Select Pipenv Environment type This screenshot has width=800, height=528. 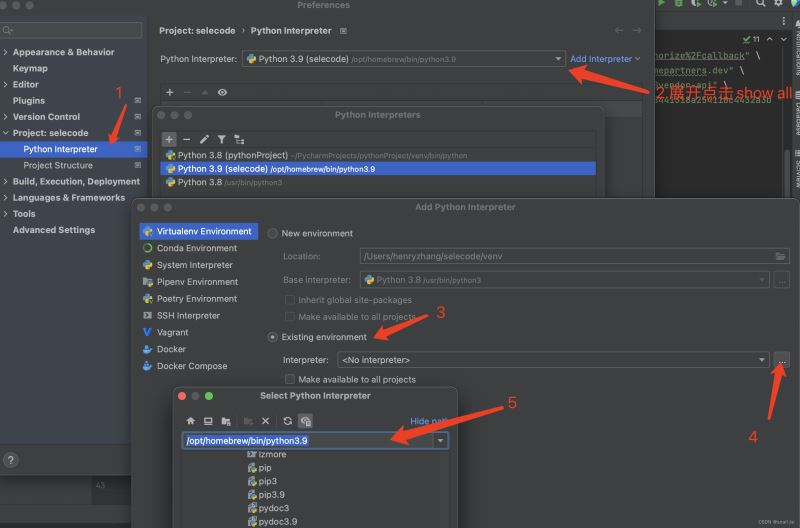[x=197, y=282]
